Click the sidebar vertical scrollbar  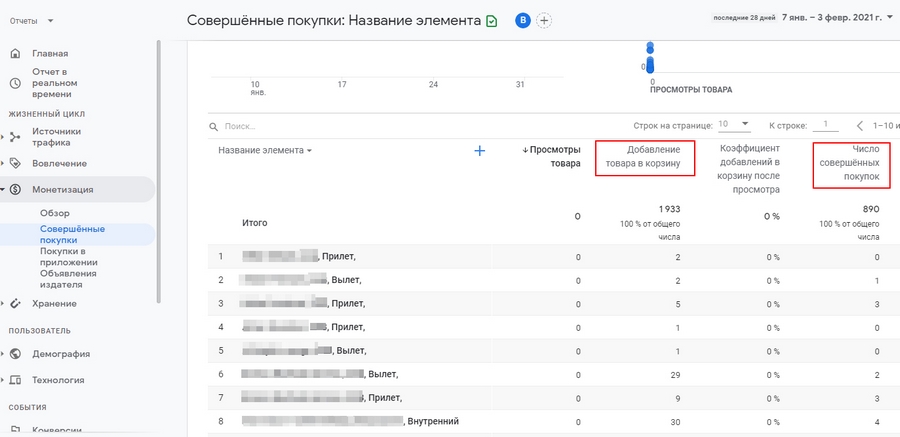click(x=159, y=172)
